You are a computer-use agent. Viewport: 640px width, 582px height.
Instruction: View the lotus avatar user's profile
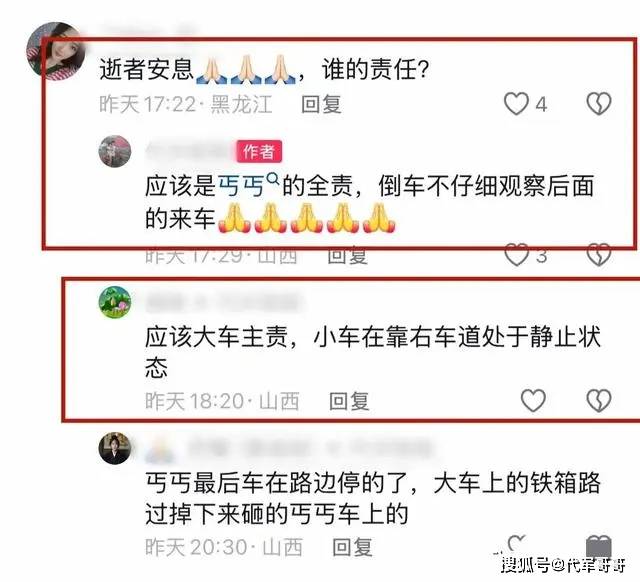115,302
